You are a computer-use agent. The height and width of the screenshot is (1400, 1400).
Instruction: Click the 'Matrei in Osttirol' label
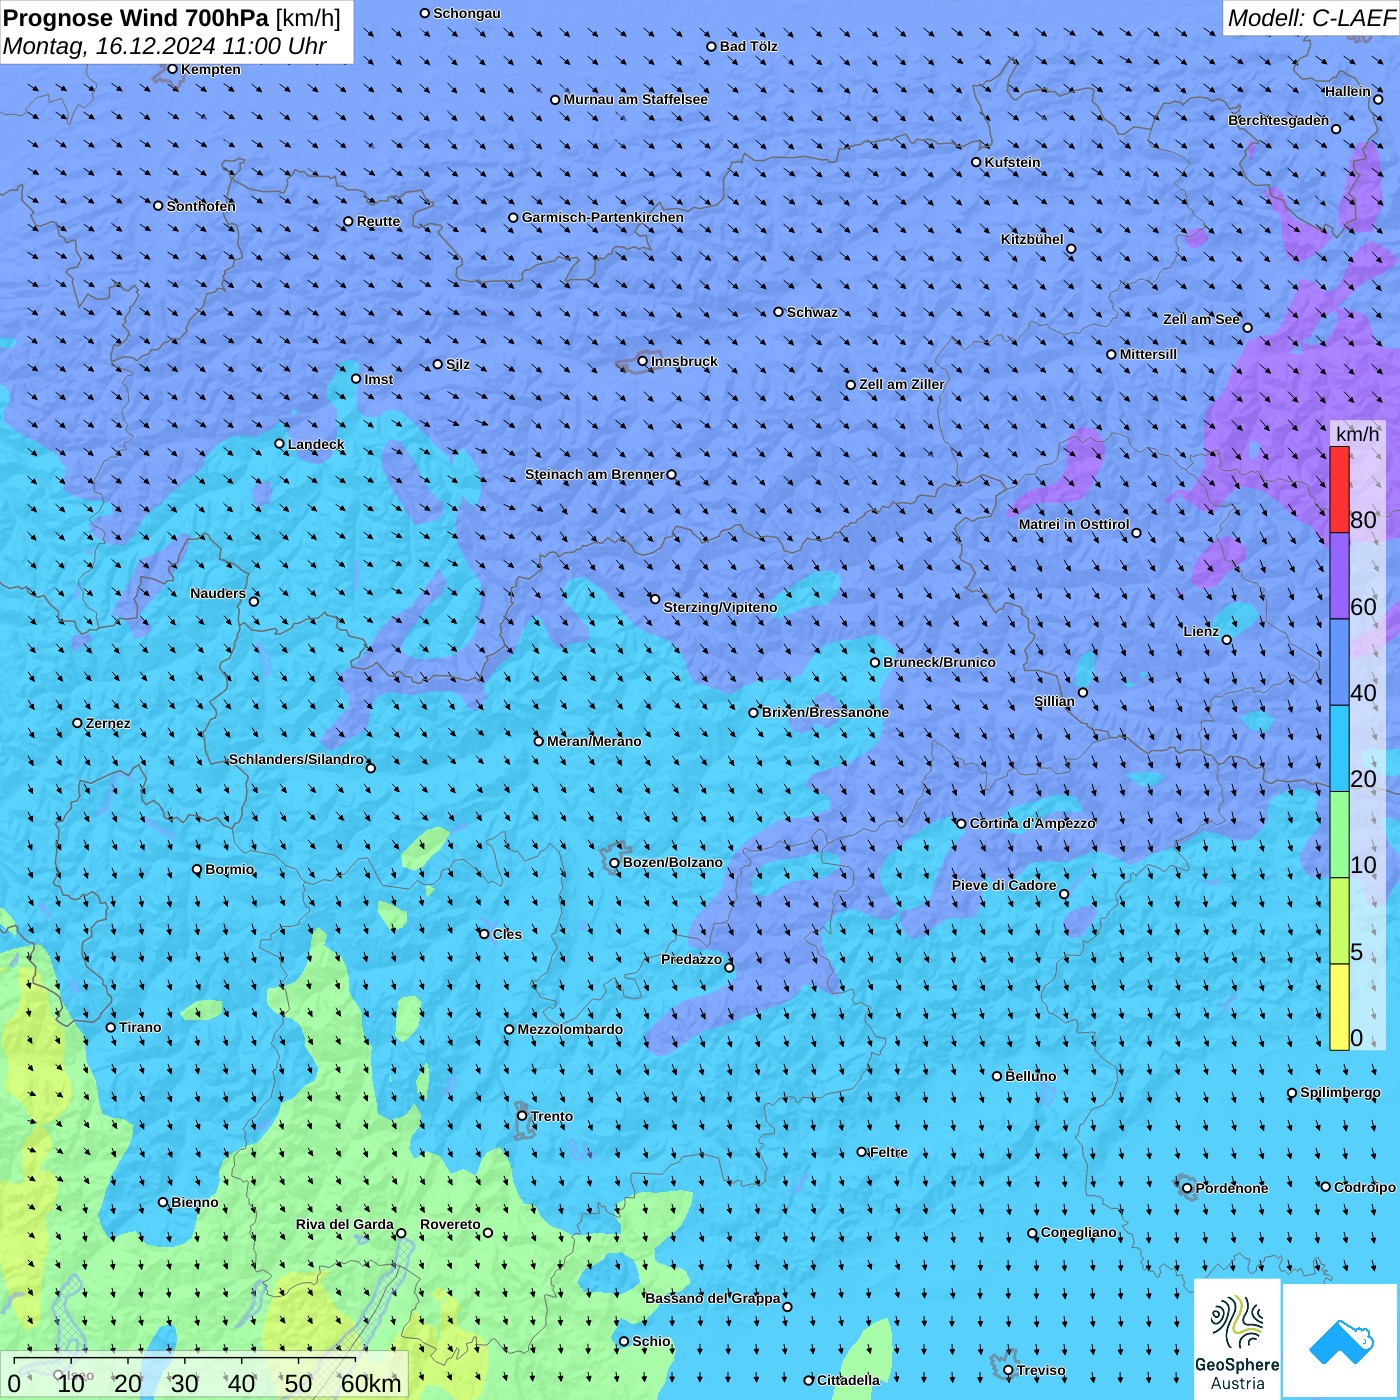point(1074,524)
